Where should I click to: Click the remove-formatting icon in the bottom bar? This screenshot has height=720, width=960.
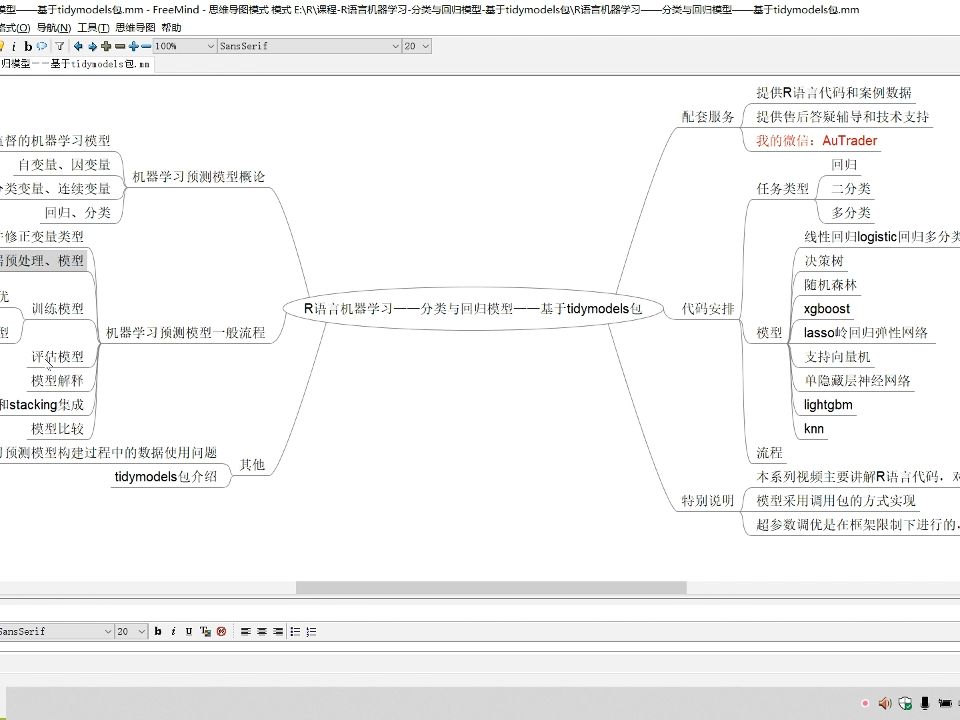[x=220, y=631]
